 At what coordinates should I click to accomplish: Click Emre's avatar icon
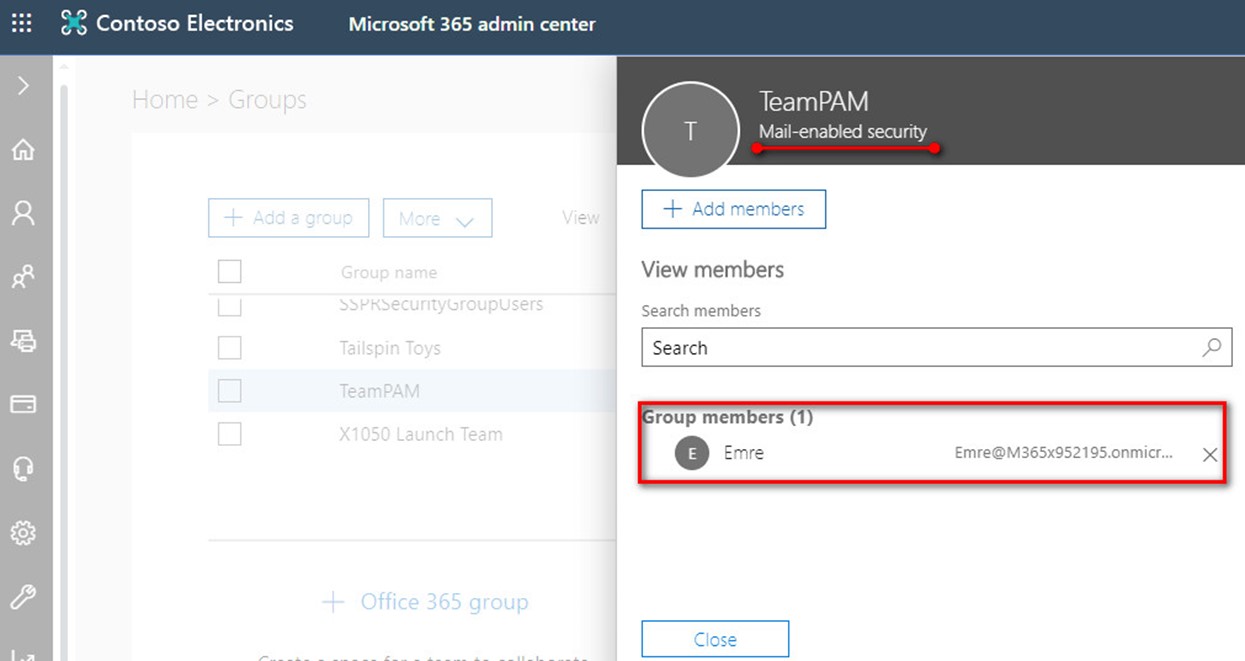[692, 453]
